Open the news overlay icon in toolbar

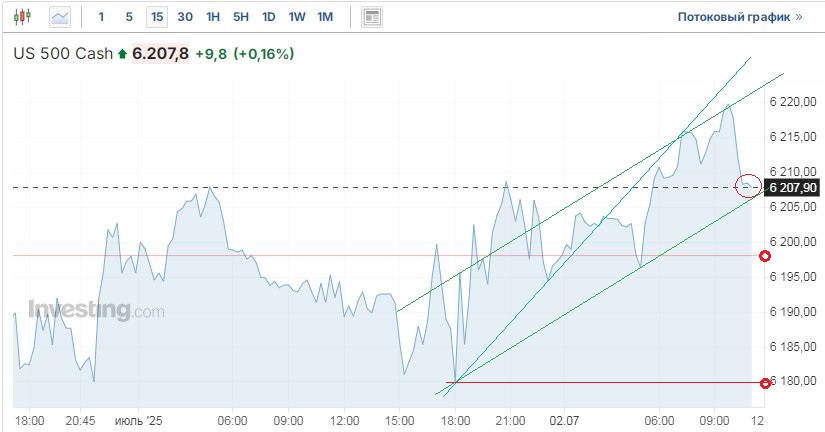point(372,17)
